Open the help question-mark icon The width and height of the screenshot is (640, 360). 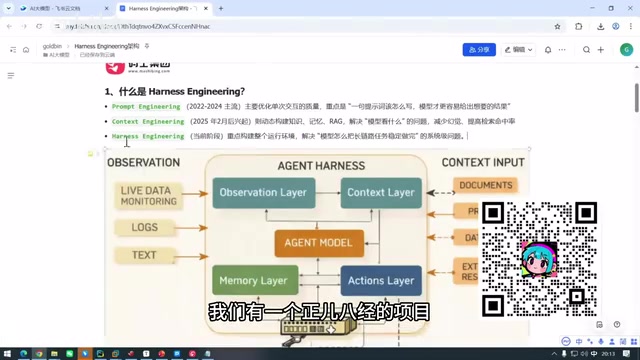coord(617,324)
